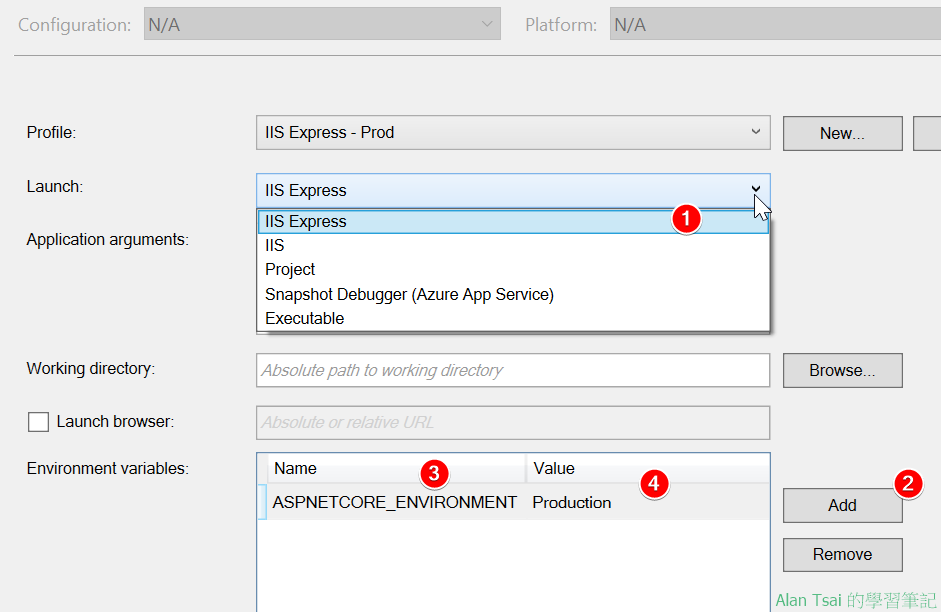Viewport: 941px width, 612px height.
Task: Select Executable in the Launch list
Action: 513,318
